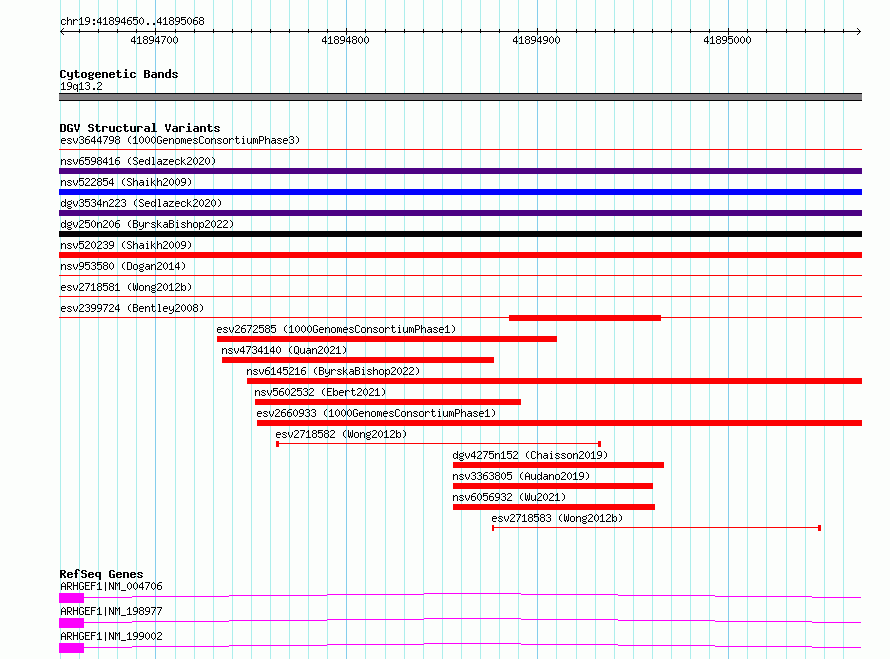Click the nsv5602532 Ebert2021 variant label

pyautogui.click(x=320, y=392)
